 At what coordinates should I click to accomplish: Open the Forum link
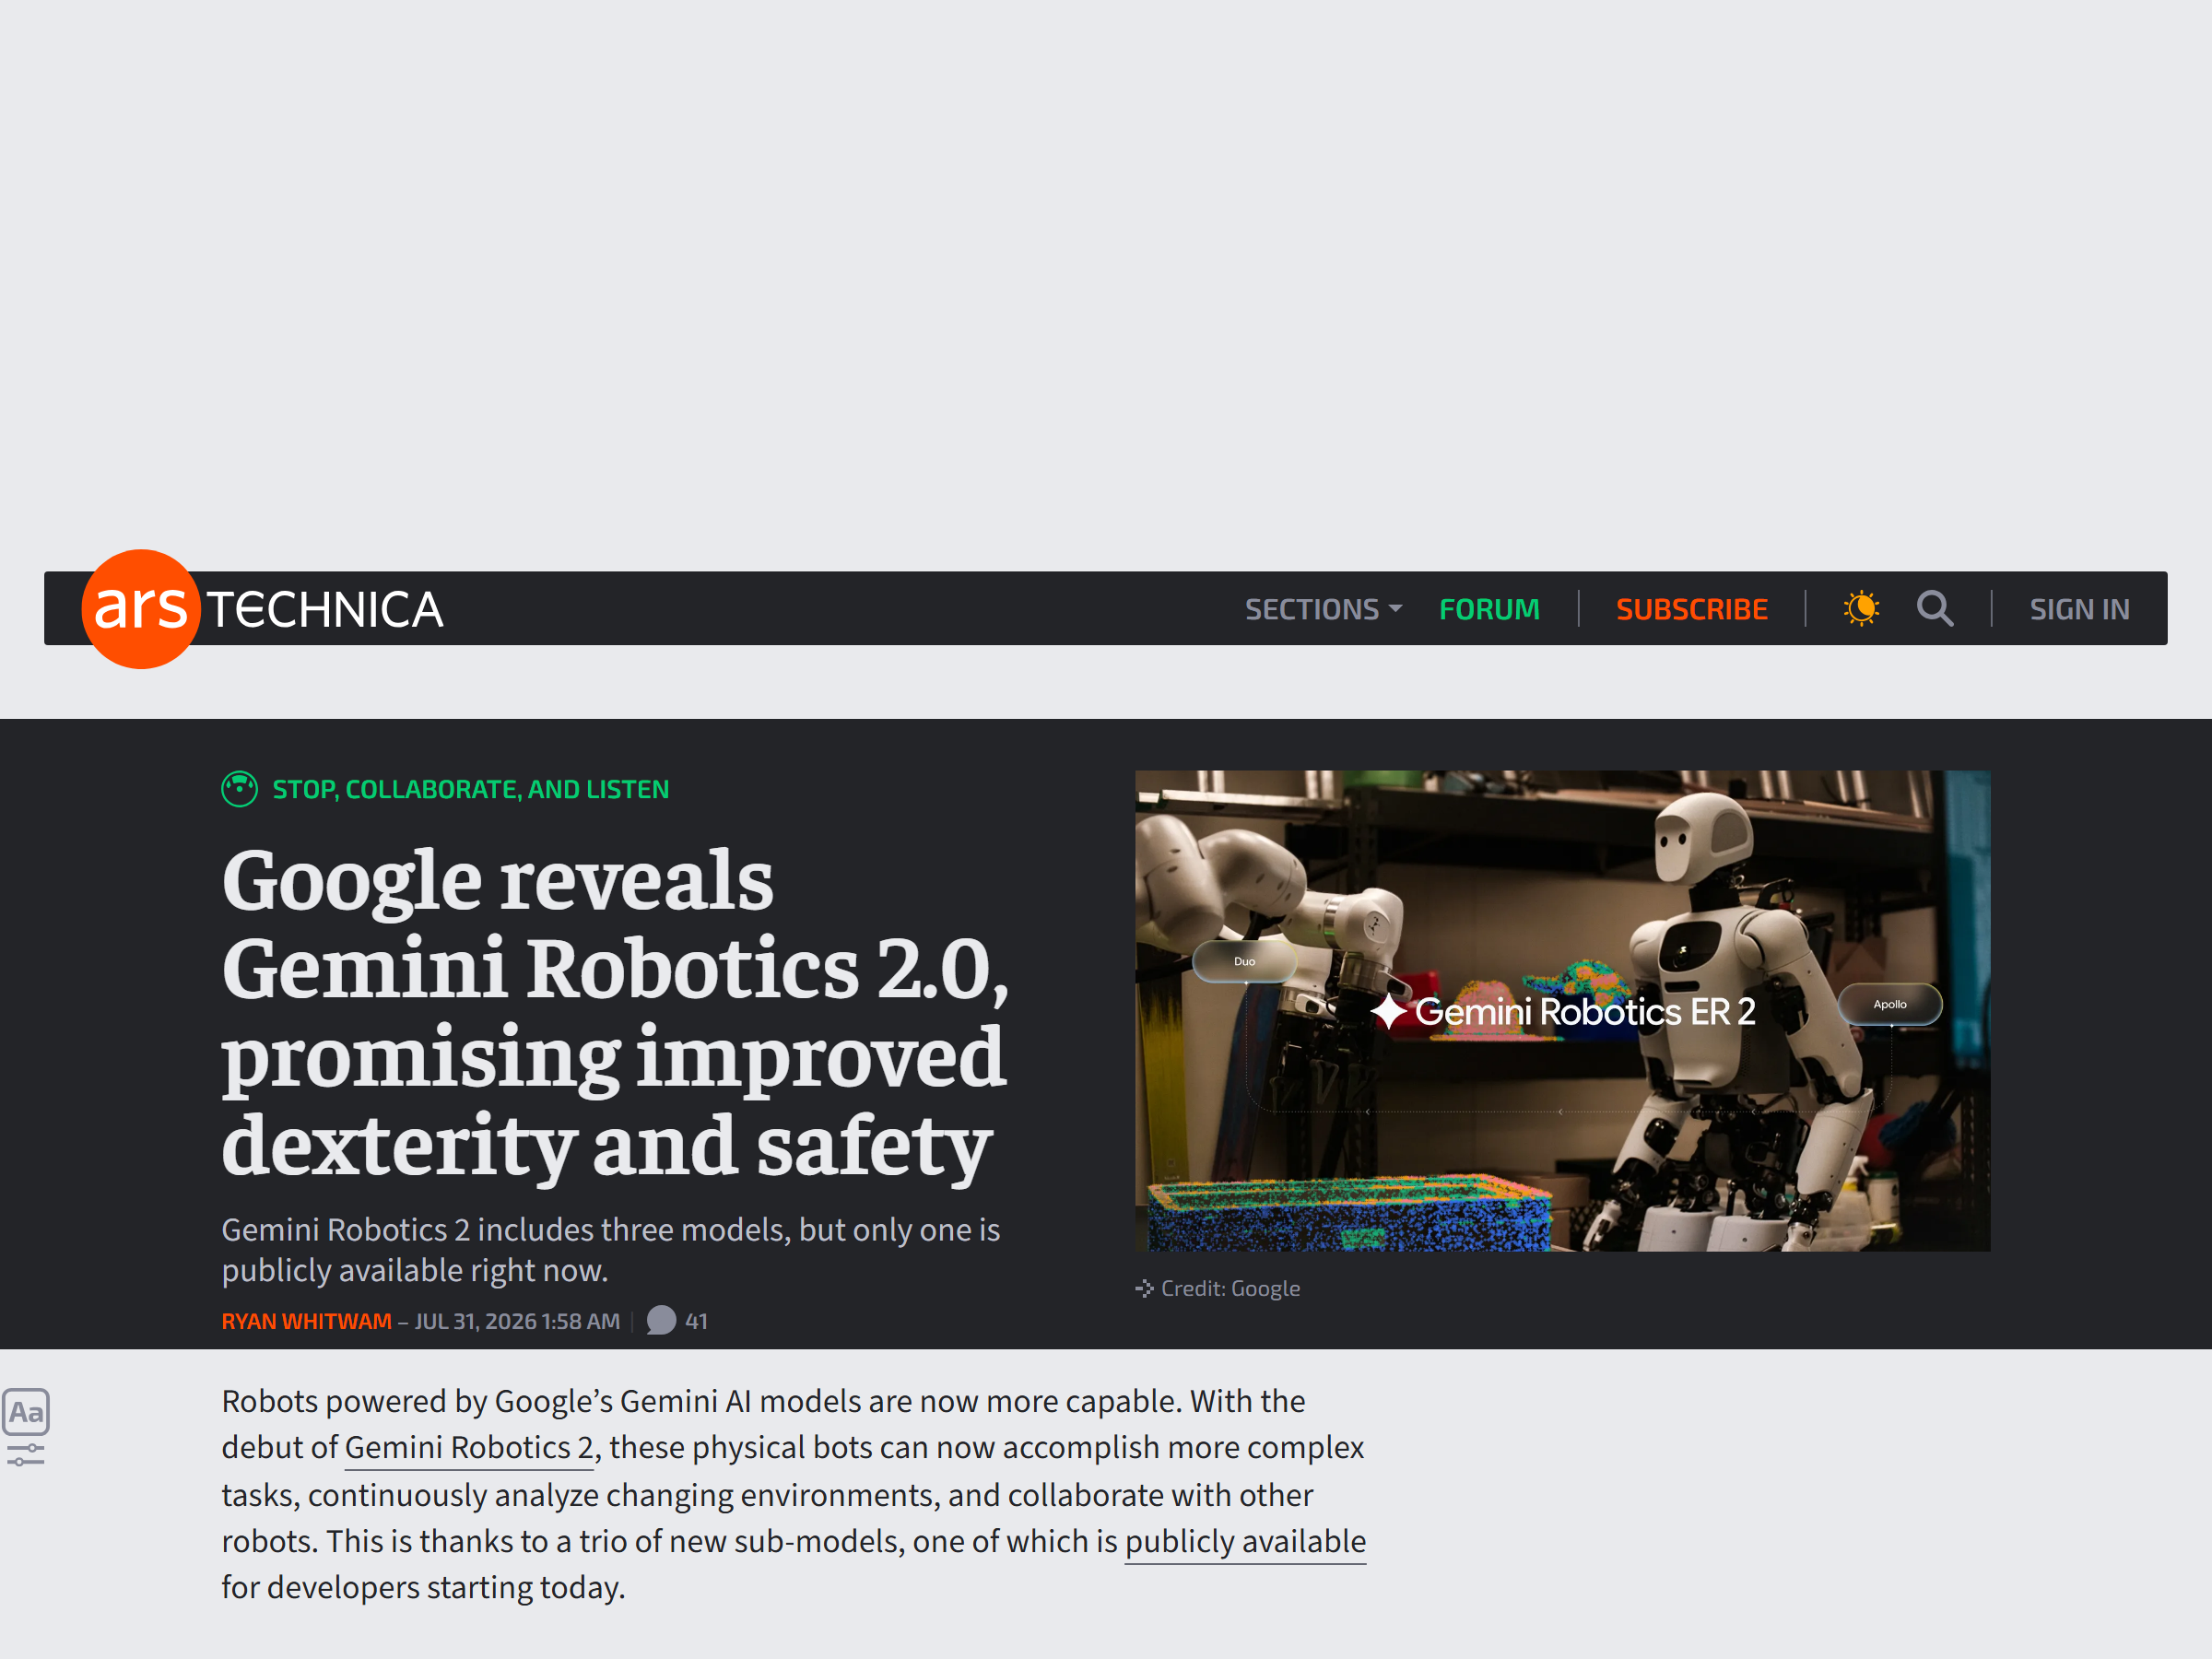pos(1489,609)
